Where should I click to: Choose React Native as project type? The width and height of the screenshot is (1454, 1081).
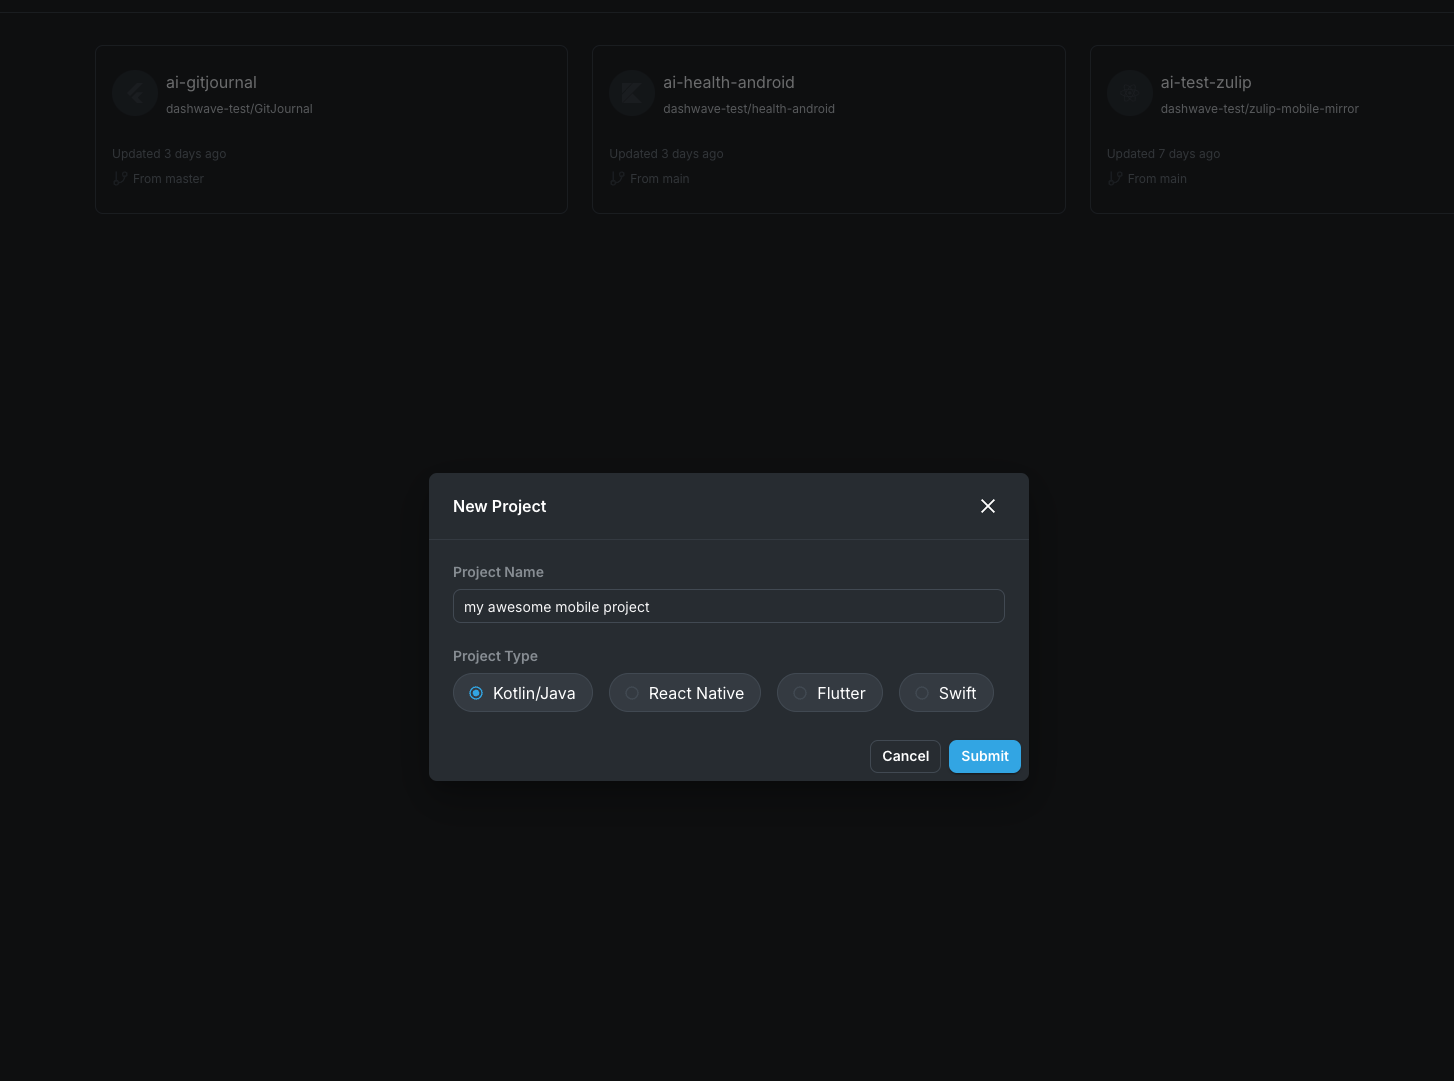[685, 693]
